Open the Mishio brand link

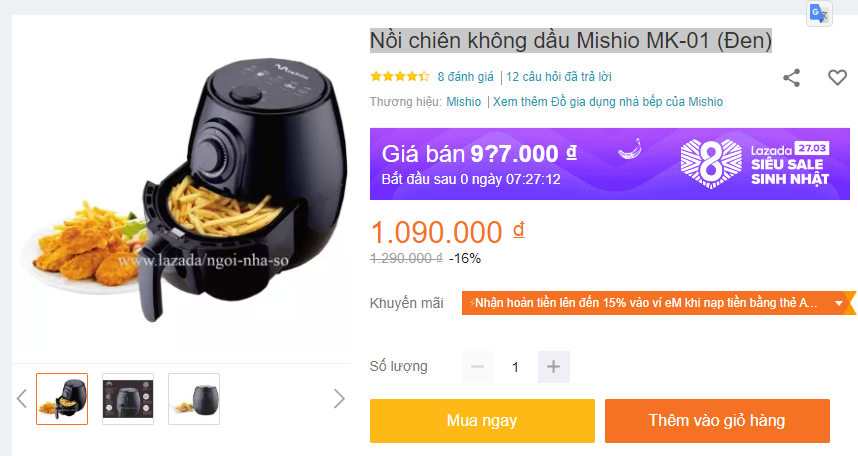click(x=463, y=102)
